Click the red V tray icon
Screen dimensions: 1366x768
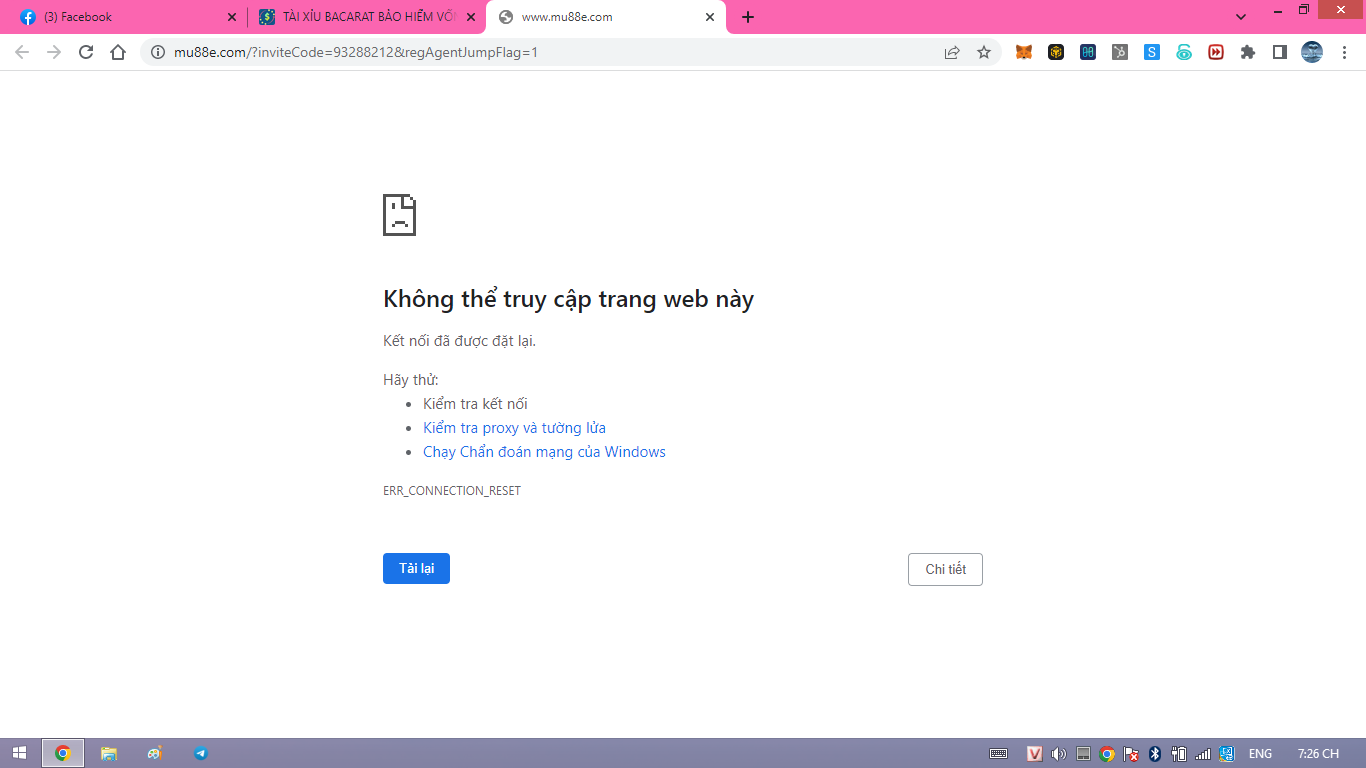point(1035,754)
